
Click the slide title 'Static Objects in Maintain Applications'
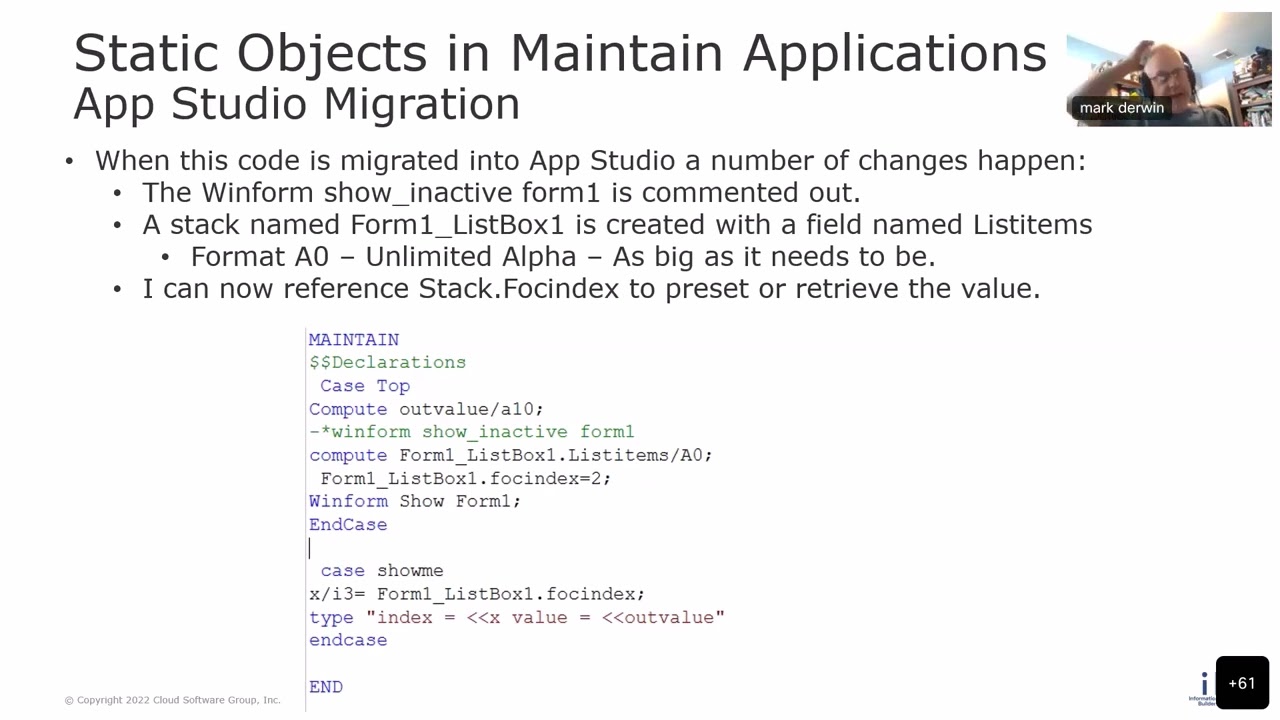[x=560, y=53]
